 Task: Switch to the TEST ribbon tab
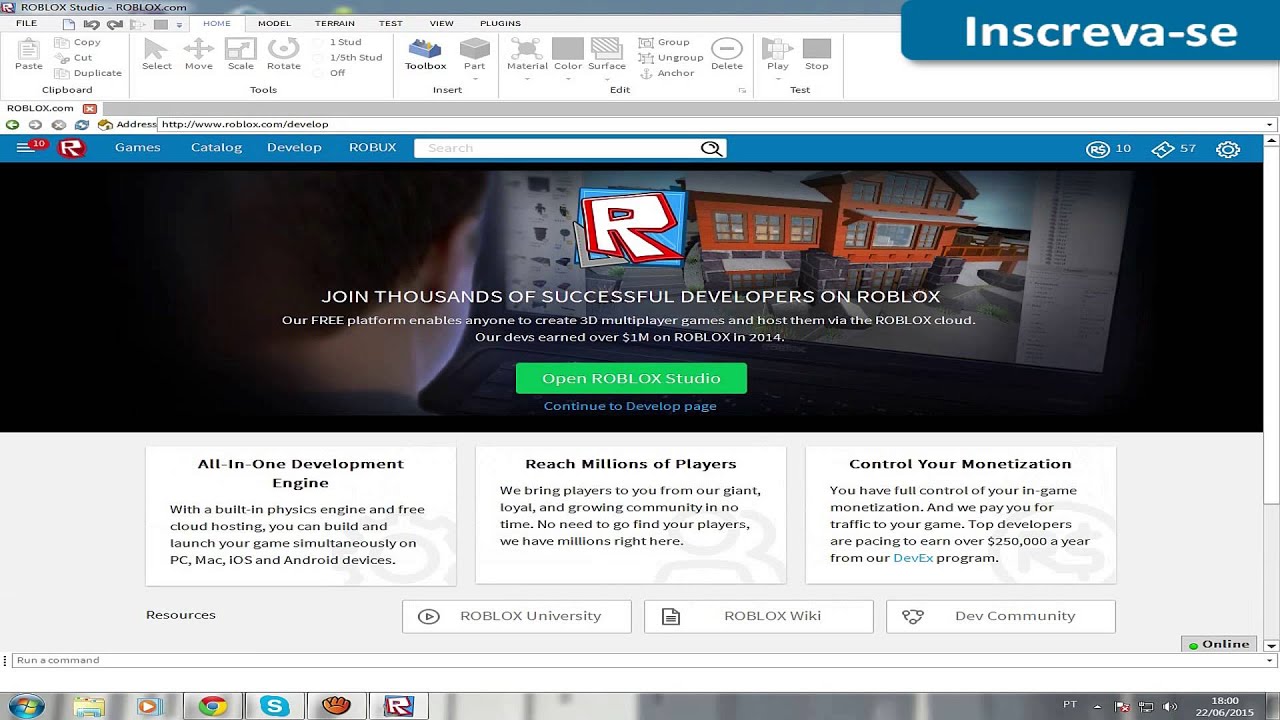click(x=391, y=23)
